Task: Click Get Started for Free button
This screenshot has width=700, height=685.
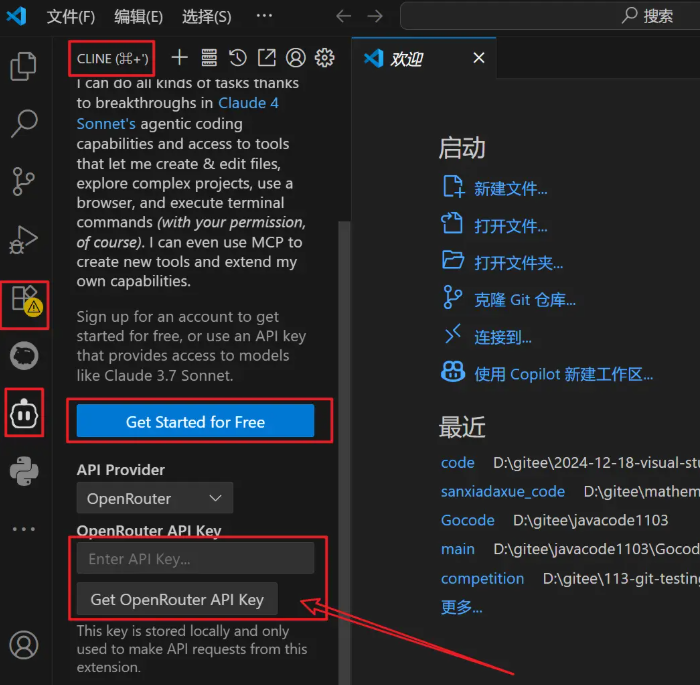Action: (x=195, y=421)
